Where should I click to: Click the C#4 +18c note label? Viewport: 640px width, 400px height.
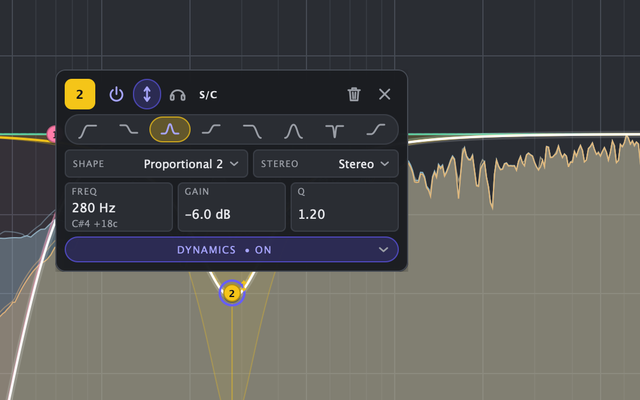tap(95, 224)
